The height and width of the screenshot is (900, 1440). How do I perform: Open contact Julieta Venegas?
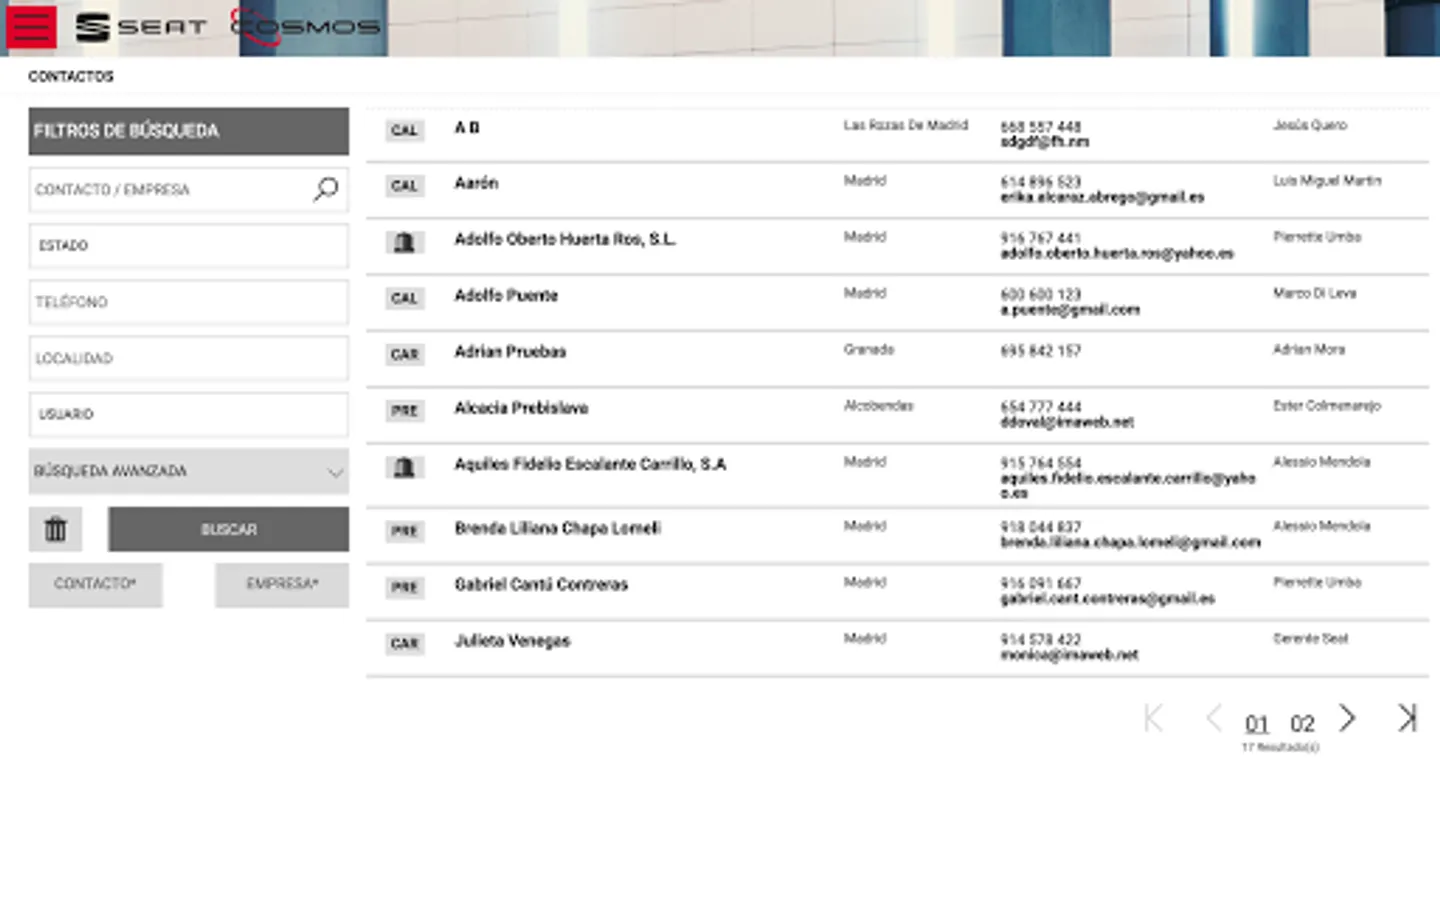click(x=512, y=641)
